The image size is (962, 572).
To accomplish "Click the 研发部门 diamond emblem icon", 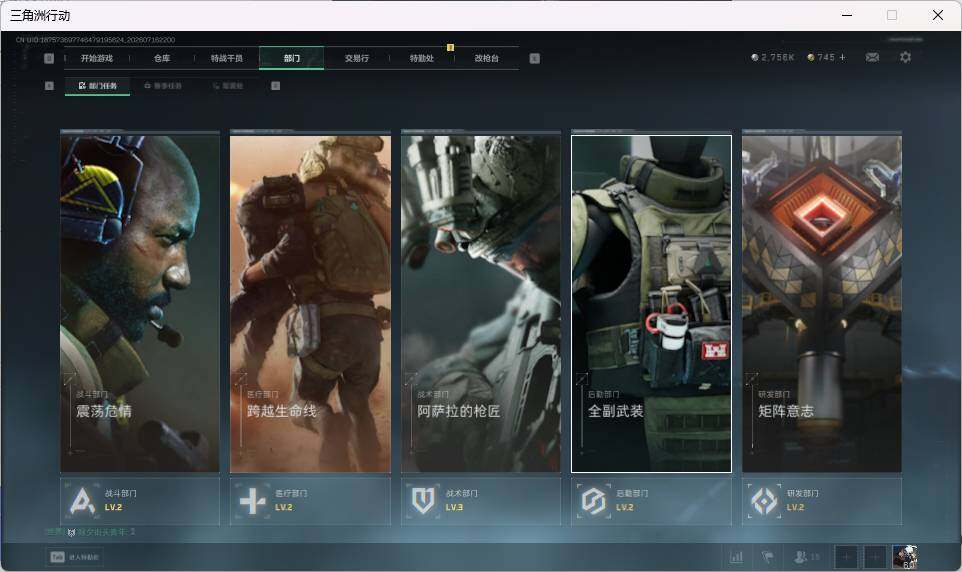I will pyautogui.click(x=764, y=501).
